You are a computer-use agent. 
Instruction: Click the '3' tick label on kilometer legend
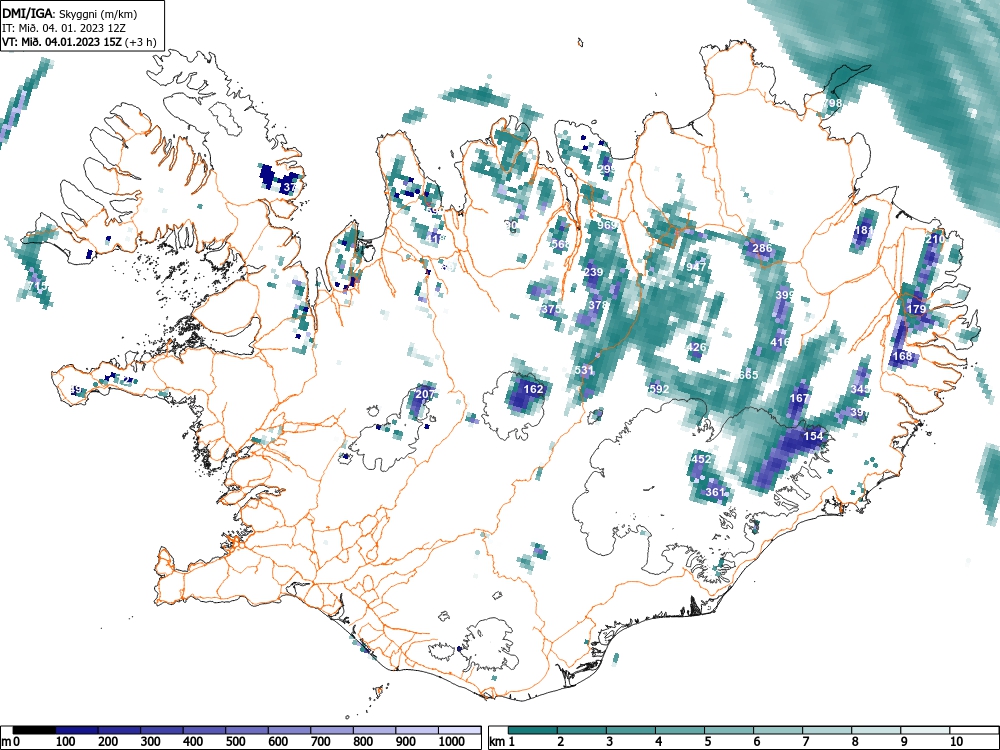point(610,742)
